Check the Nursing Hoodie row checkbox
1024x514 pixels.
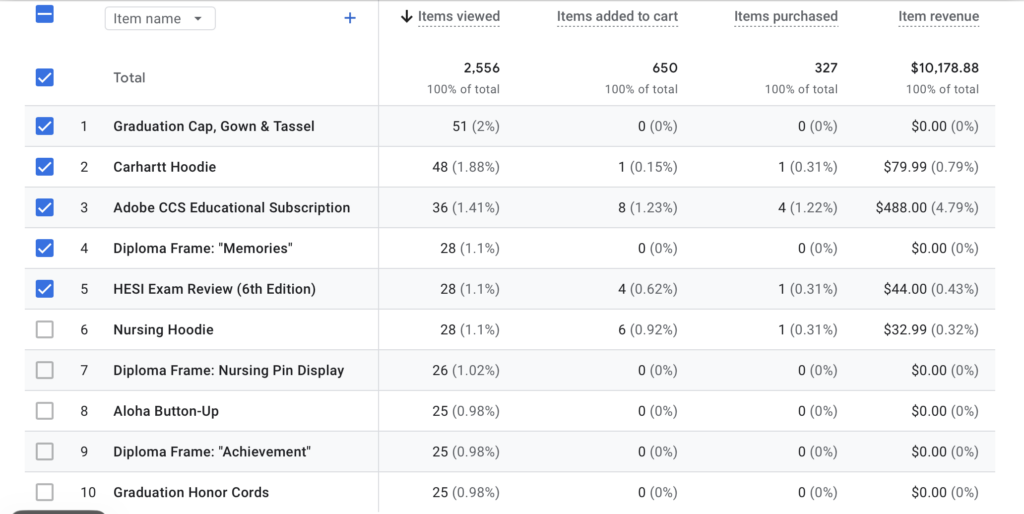coord(45,330)
